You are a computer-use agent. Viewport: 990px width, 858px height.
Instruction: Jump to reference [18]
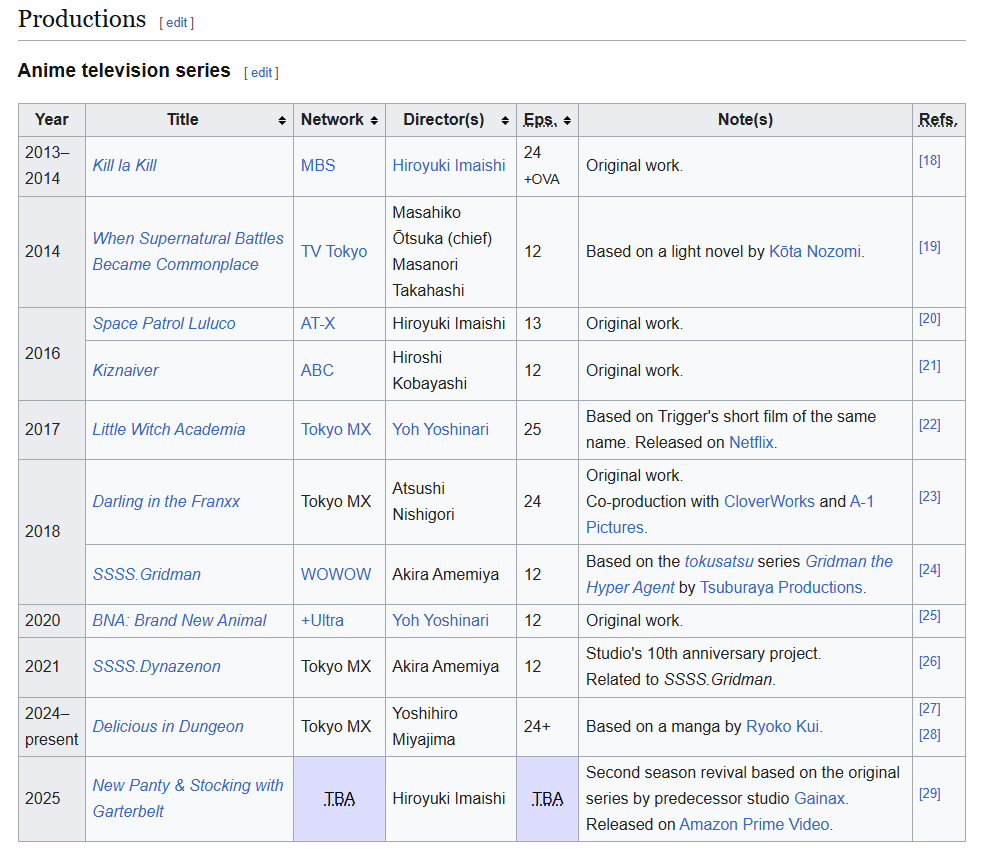click(x=929, y=161)
